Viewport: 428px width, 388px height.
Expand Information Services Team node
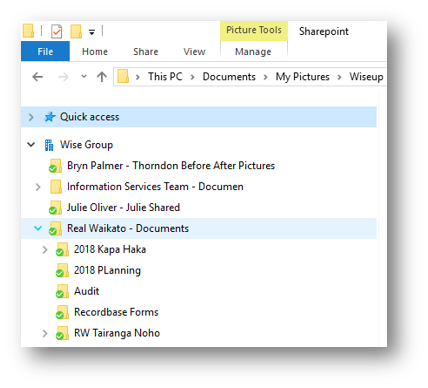pyautogui.click(x=38, y=187)
